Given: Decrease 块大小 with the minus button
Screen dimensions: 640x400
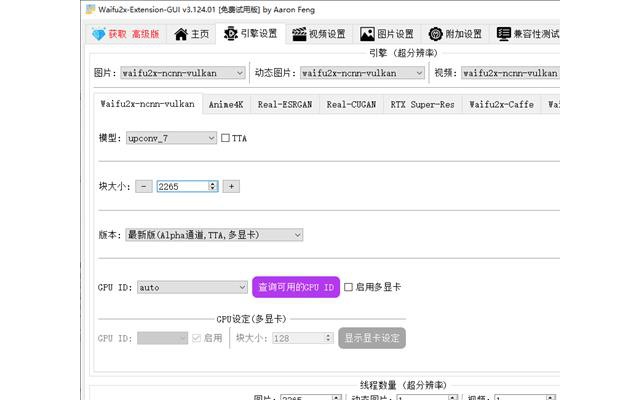Looking at the screenshot, I should click(144, 187).
